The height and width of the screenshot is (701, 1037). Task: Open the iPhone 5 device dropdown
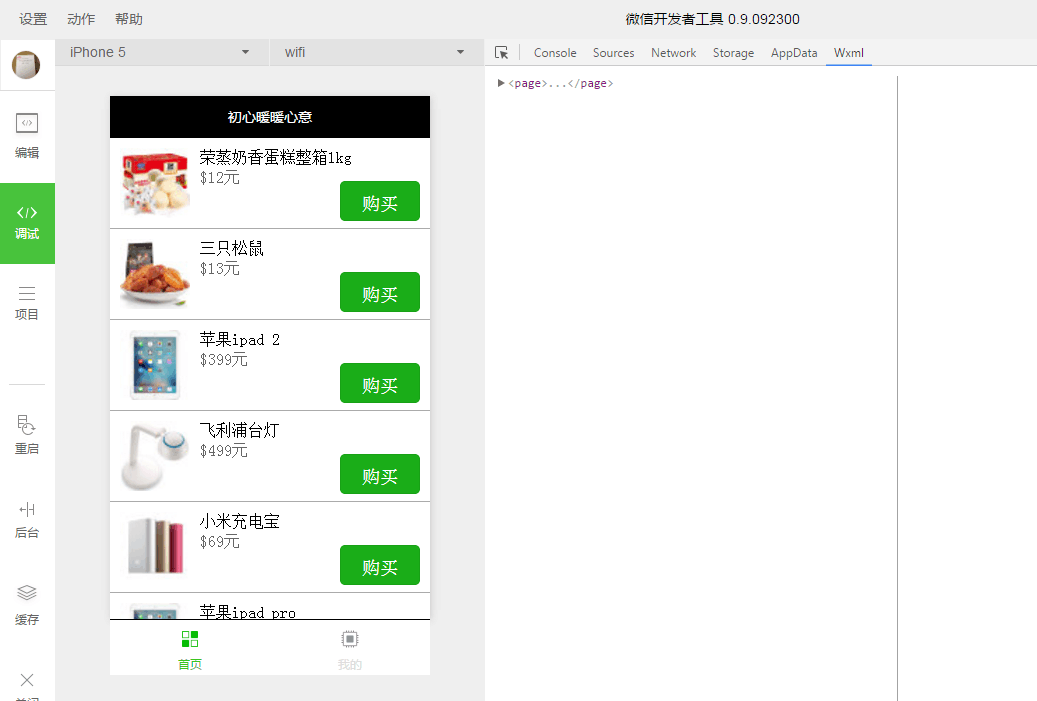(161, 52)
